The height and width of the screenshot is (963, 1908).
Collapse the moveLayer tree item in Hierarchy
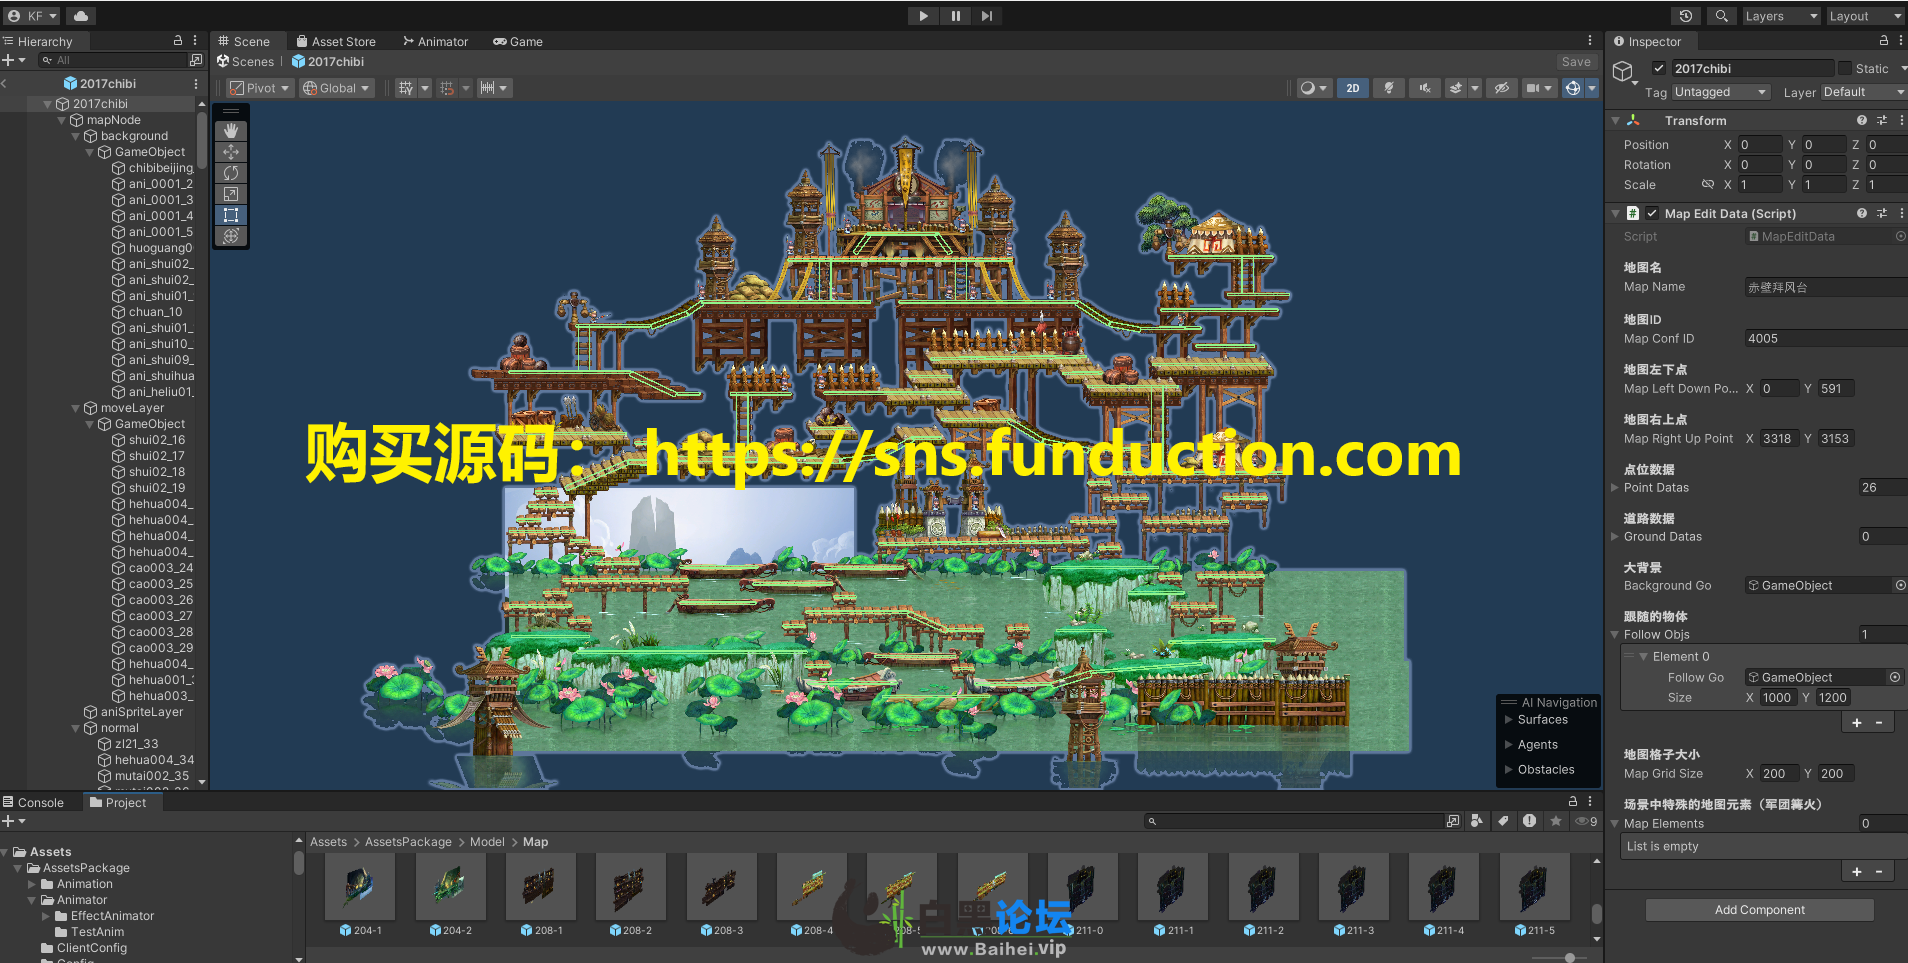pyautogui.click(x=75, y=408)
